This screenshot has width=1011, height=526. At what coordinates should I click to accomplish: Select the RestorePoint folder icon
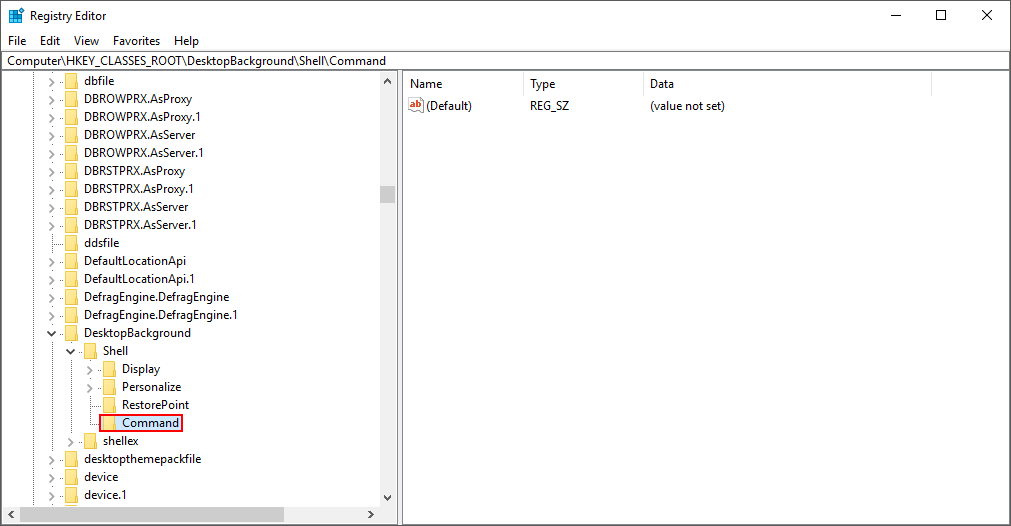110,405
